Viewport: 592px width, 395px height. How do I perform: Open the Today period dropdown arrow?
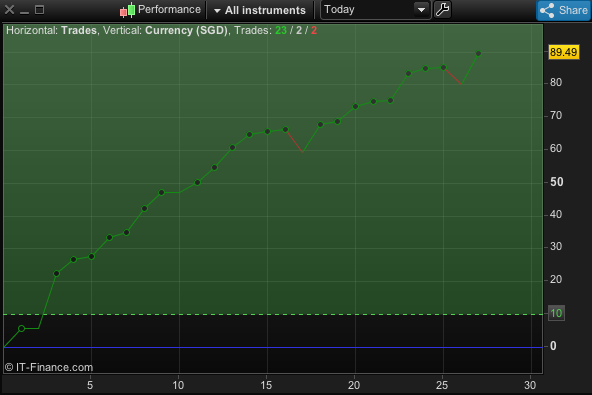421,10
